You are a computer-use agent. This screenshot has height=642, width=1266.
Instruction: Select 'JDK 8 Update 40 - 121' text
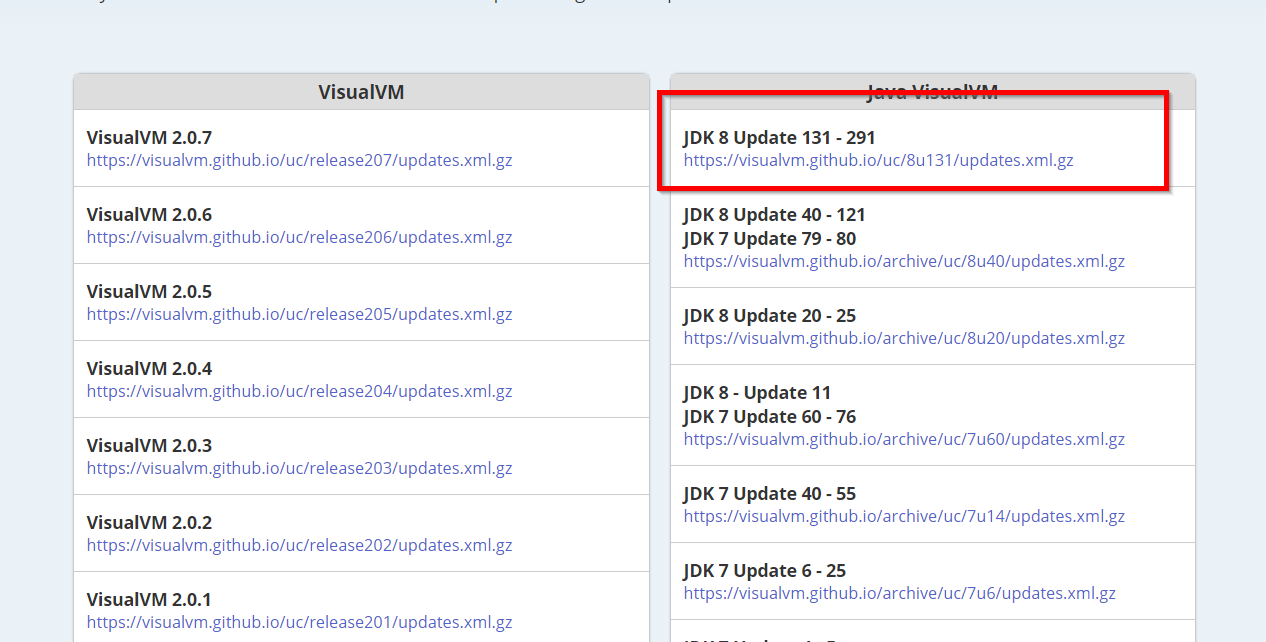coord(775,214)
